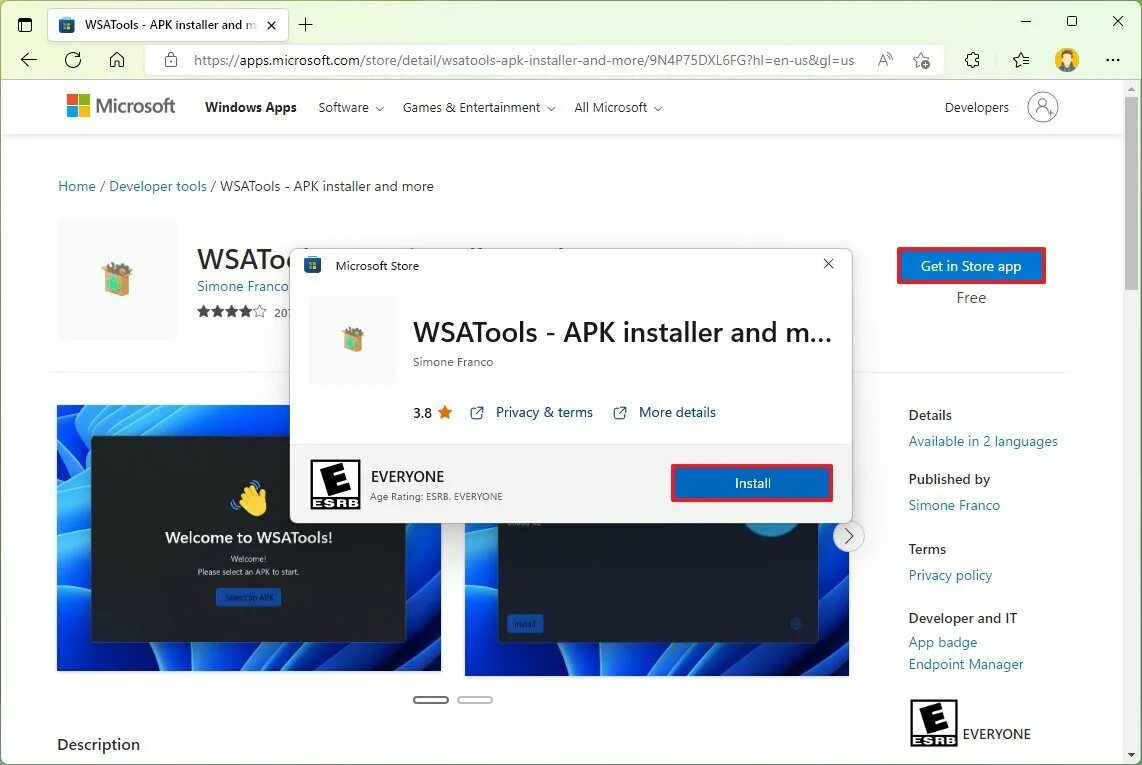The image size is (1142, 765).
Task: Open the sign-in account icon
Action: click(1042, 107)
